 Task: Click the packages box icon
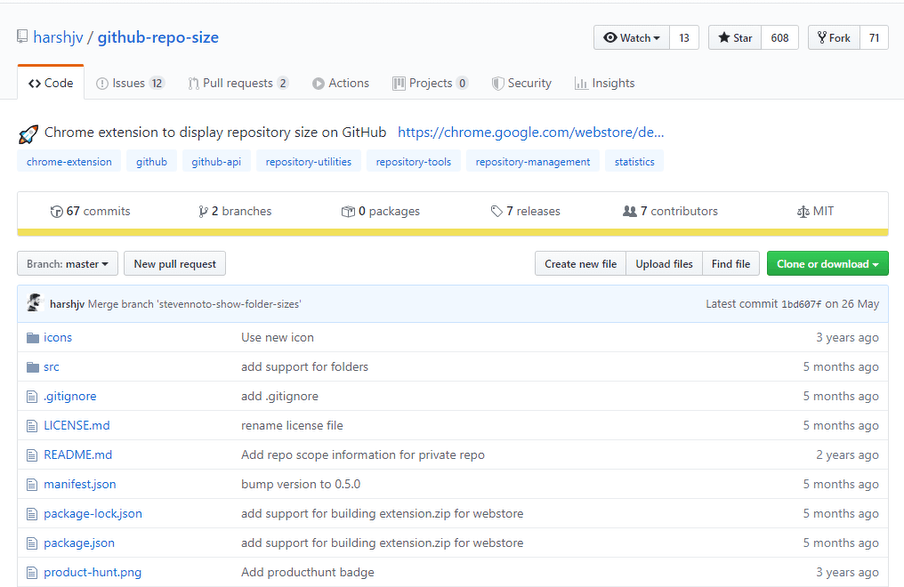[348, 212]
